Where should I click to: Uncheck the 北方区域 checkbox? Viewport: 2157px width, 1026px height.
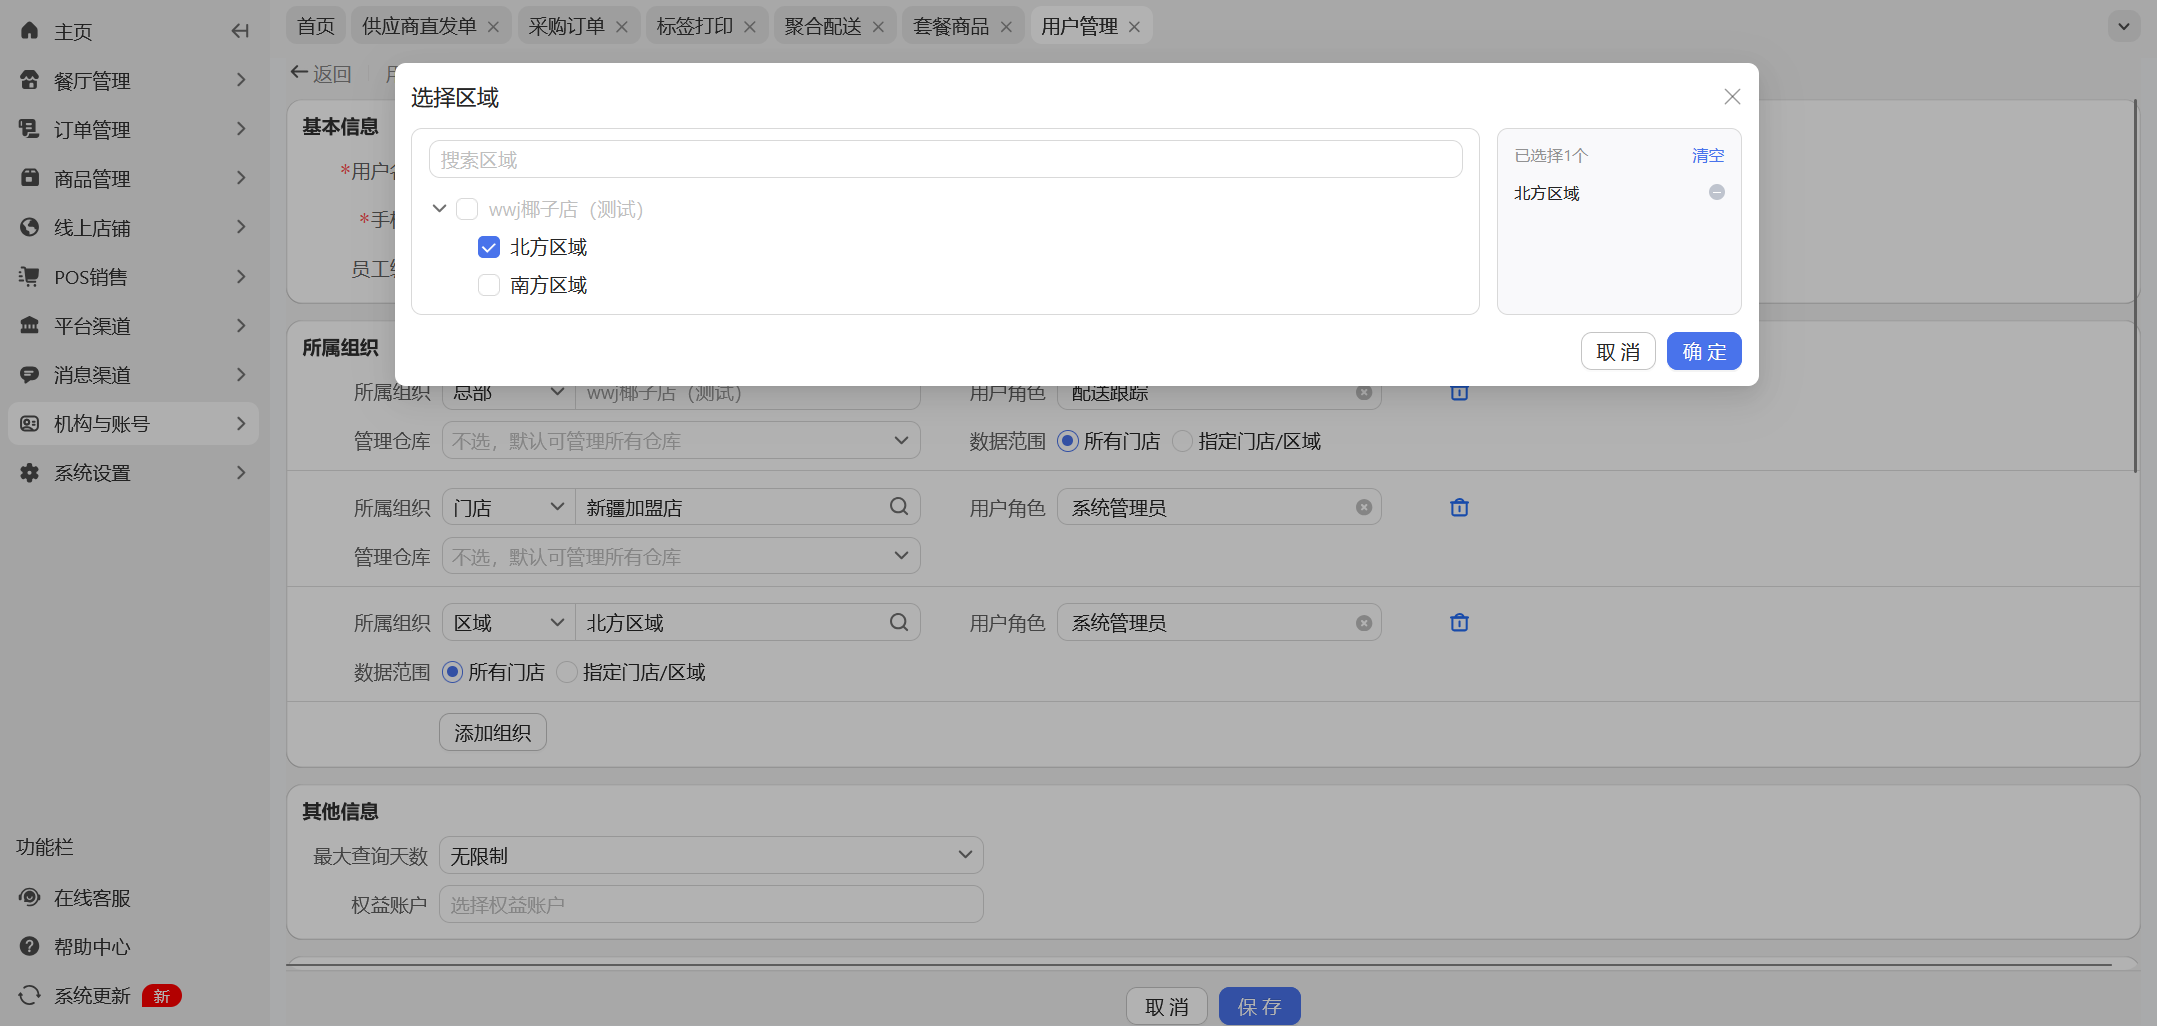(489, 247)
